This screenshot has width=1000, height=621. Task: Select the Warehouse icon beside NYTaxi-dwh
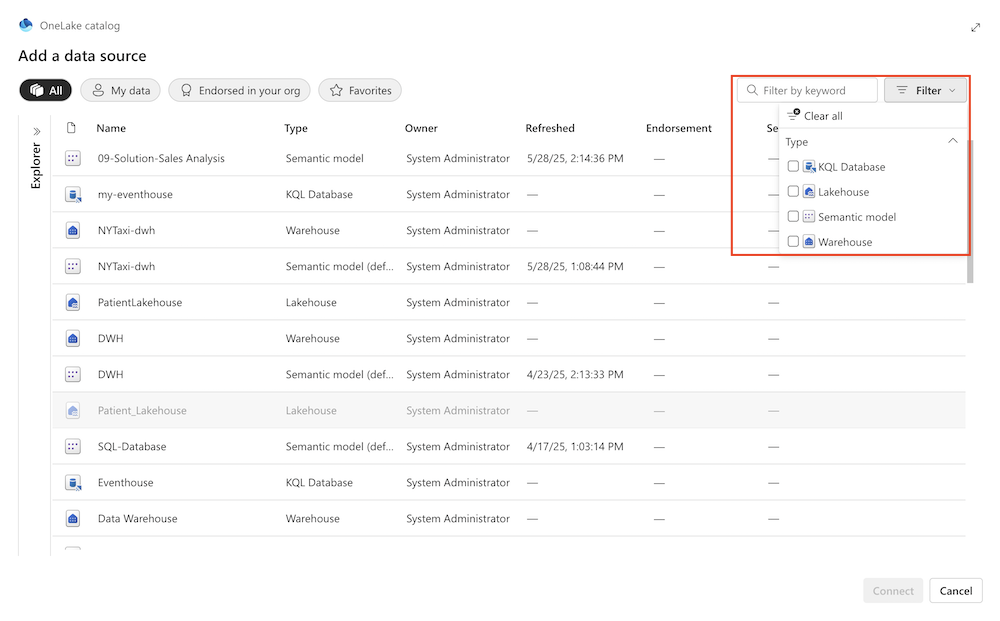(x=72, y=230)
